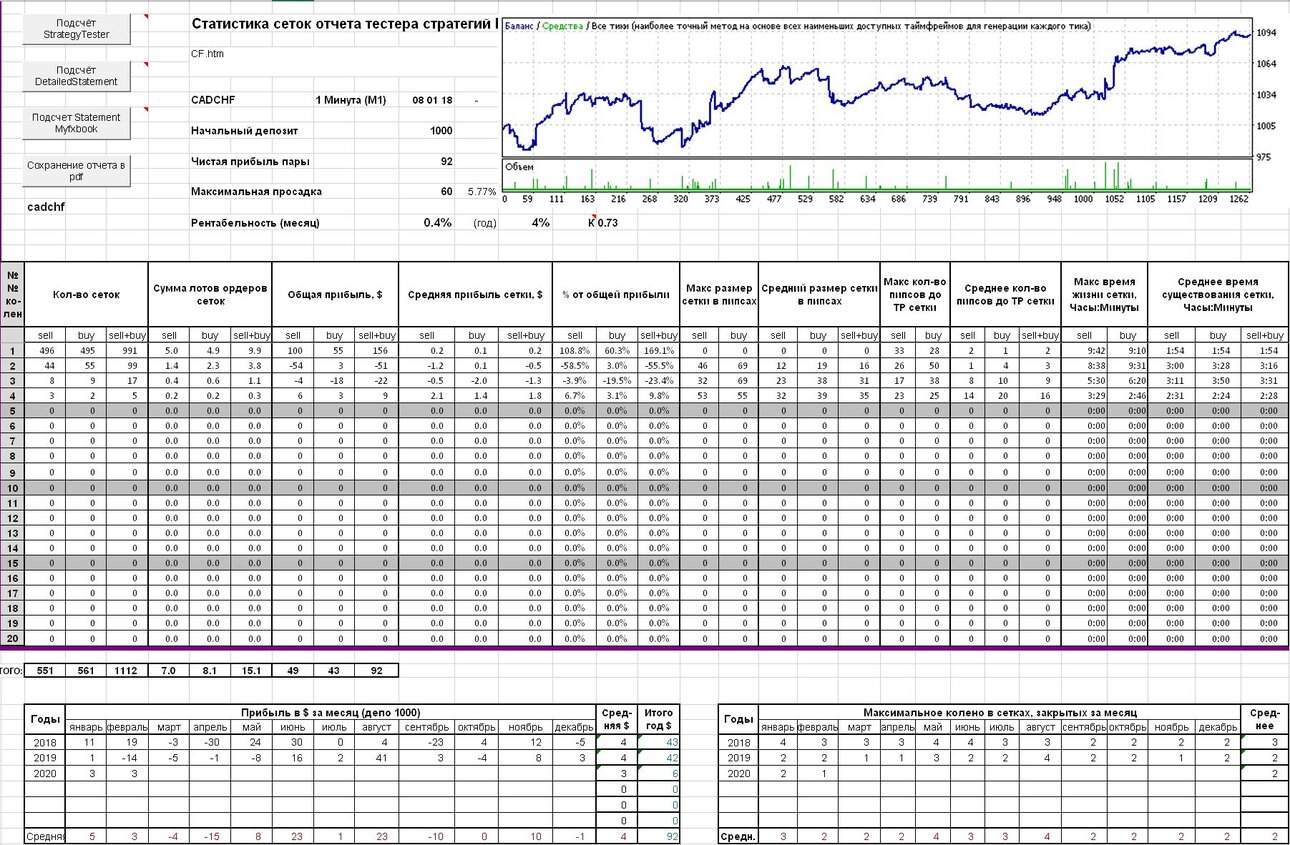Select the Макс размер сетки в пипсах header
Screen dimensions: 1290x845
pos(719,295)
